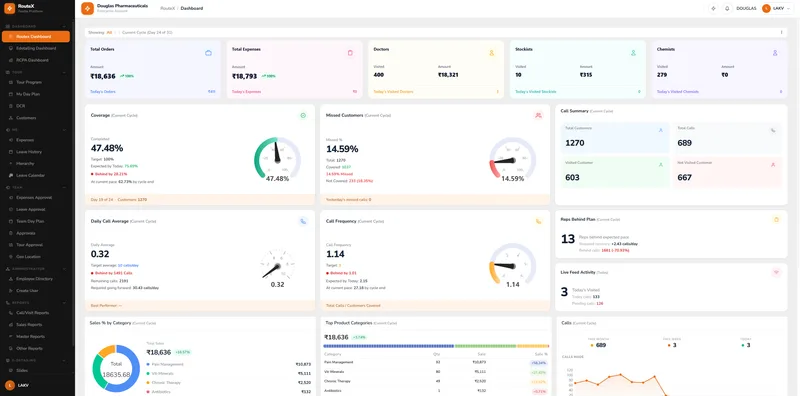Click the Live Feed Activity wifi icon
The width and height of the screenshot is (800, 396).
[776, 272]
